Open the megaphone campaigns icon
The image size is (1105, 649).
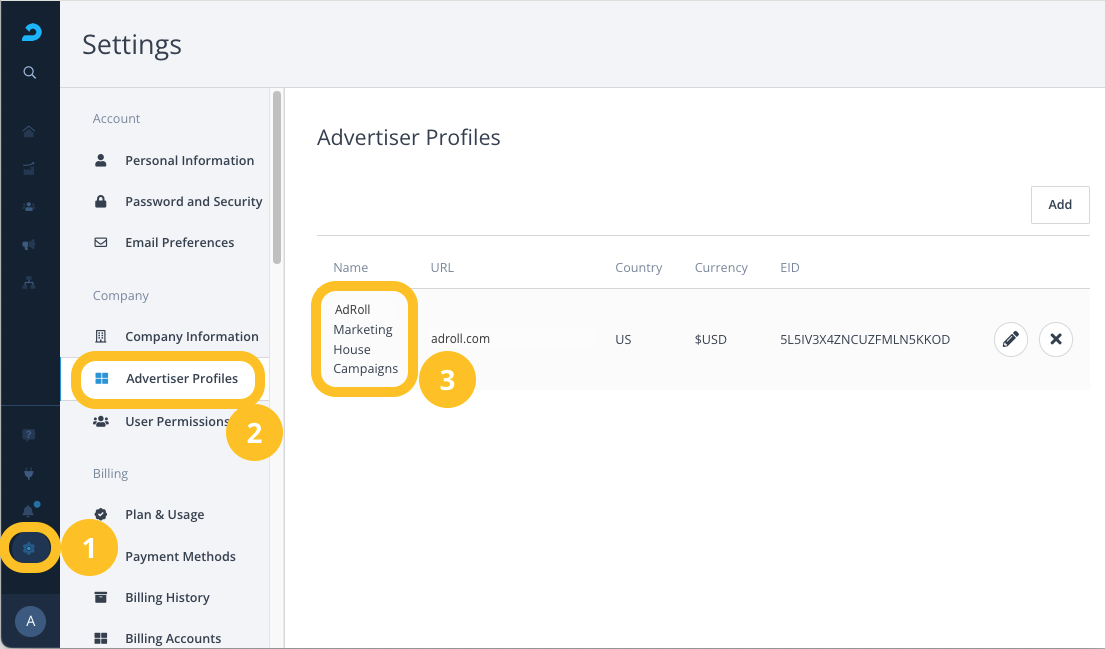(x=29, y=245)
